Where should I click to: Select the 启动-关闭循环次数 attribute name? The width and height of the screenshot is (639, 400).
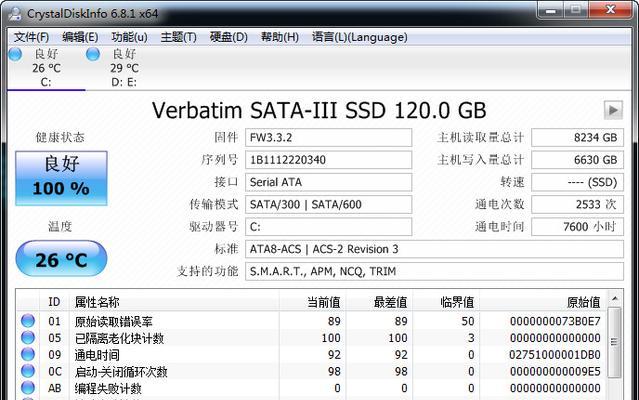click(121, 371)
